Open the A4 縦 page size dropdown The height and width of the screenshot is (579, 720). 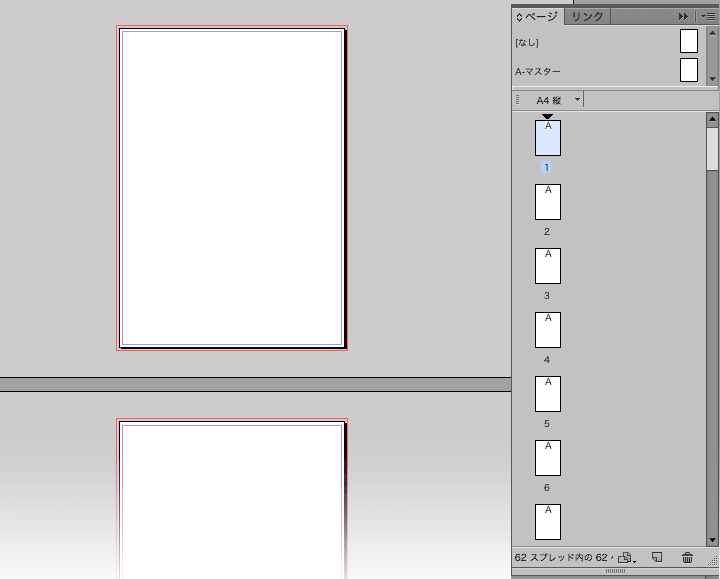pyautogui.click(x=578, y=100)
